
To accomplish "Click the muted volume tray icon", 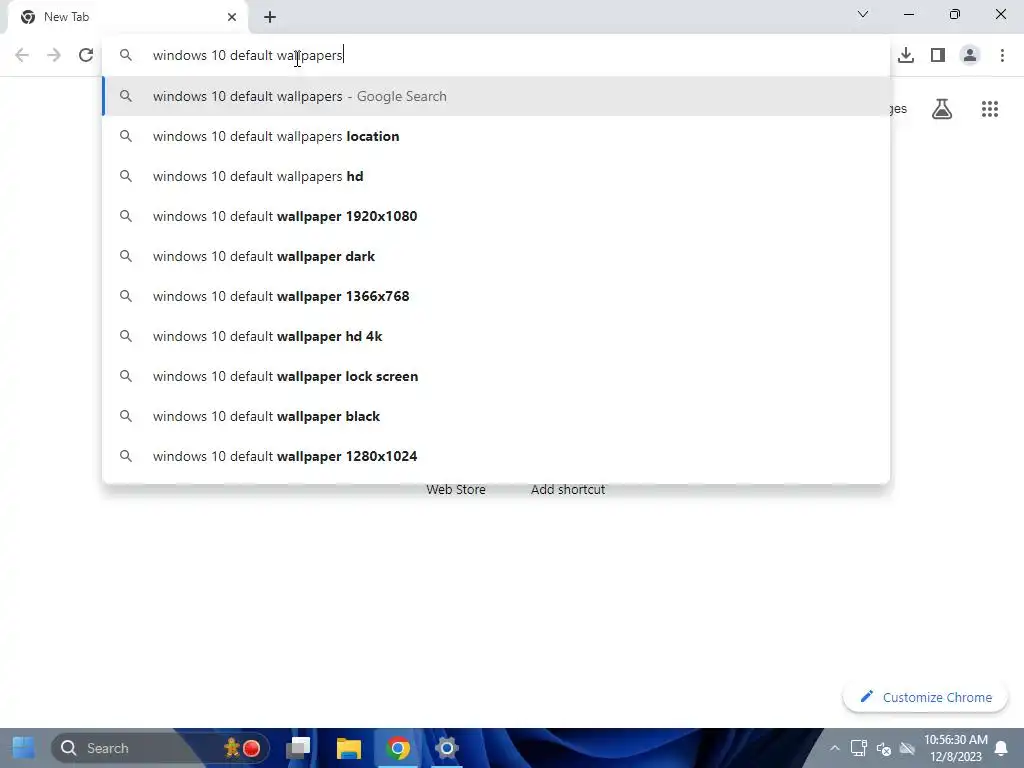I will 884,748.
